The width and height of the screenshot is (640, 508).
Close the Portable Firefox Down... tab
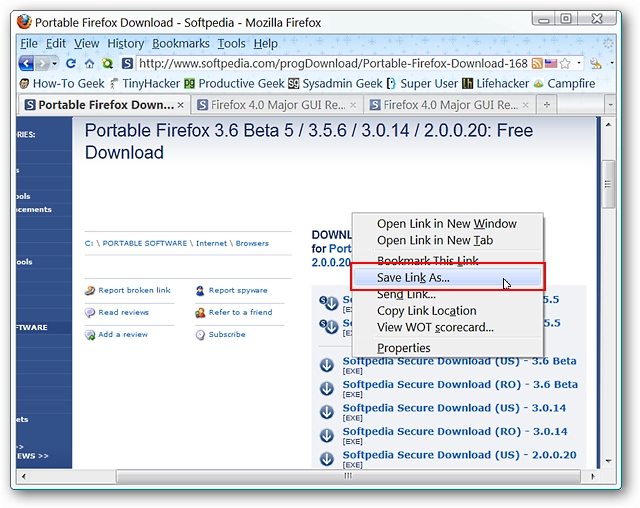click(x=180, y=105)
